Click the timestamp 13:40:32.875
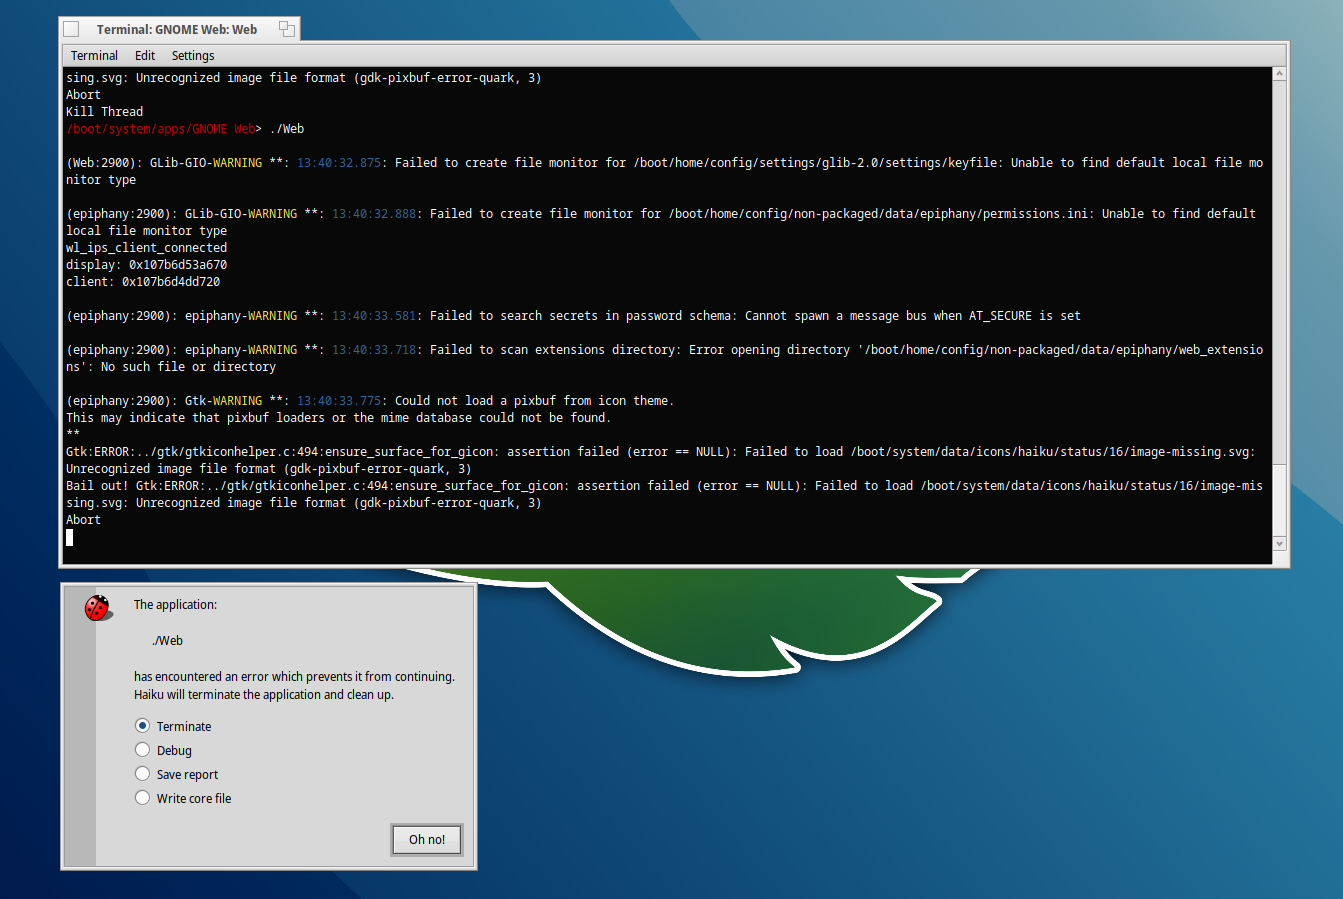 point(339,163)
